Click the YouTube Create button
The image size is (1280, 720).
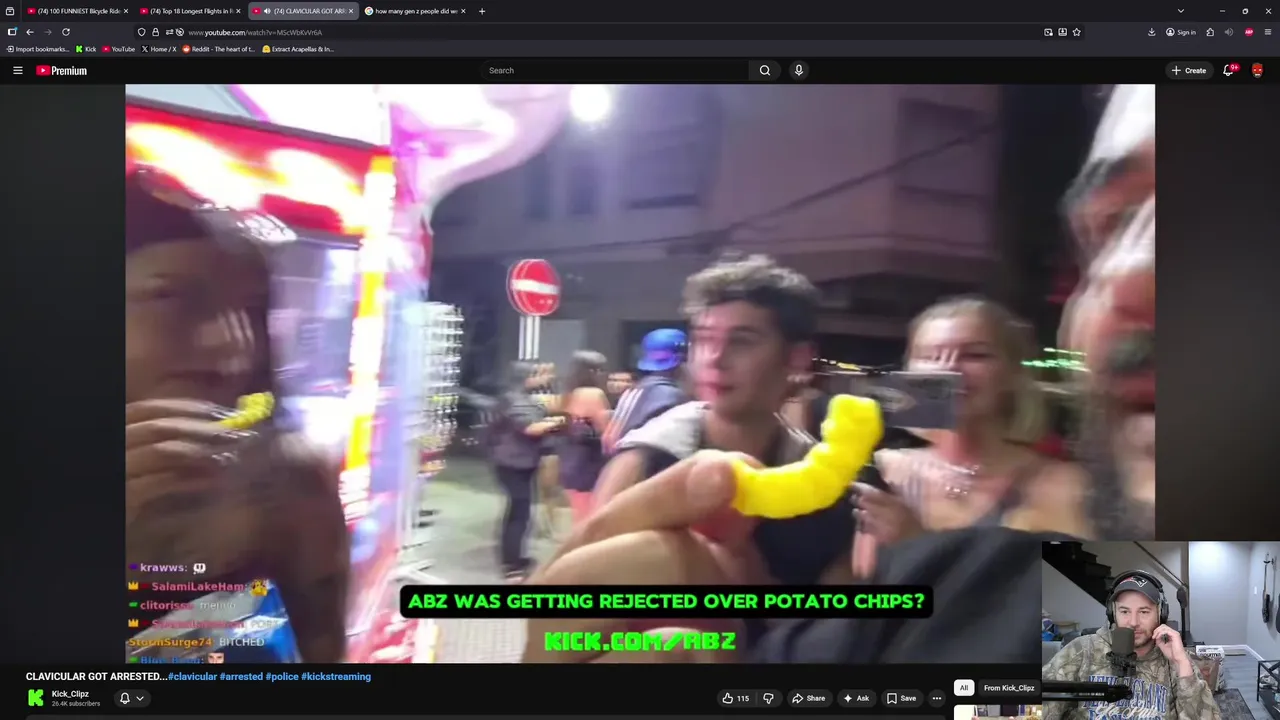(x=1189, y=70)
